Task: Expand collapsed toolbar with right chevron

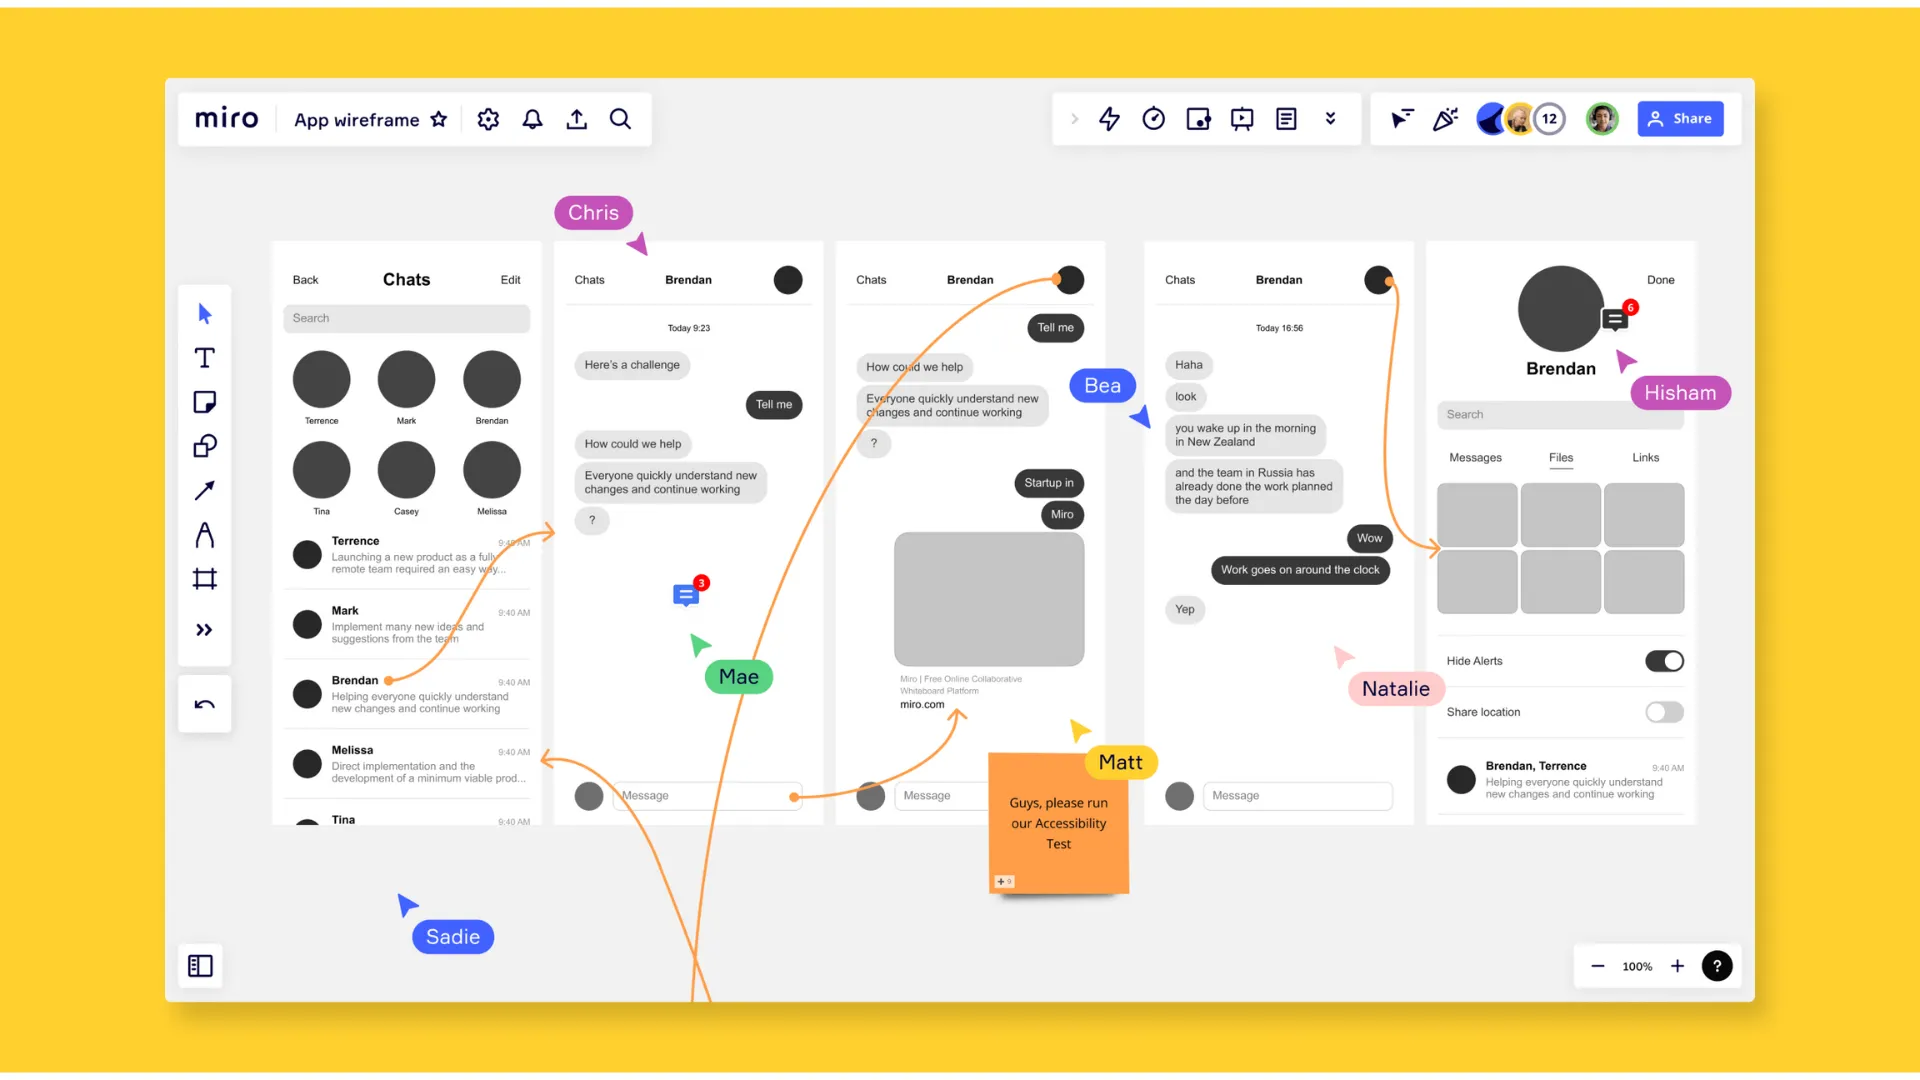Action: point(1075,119)
